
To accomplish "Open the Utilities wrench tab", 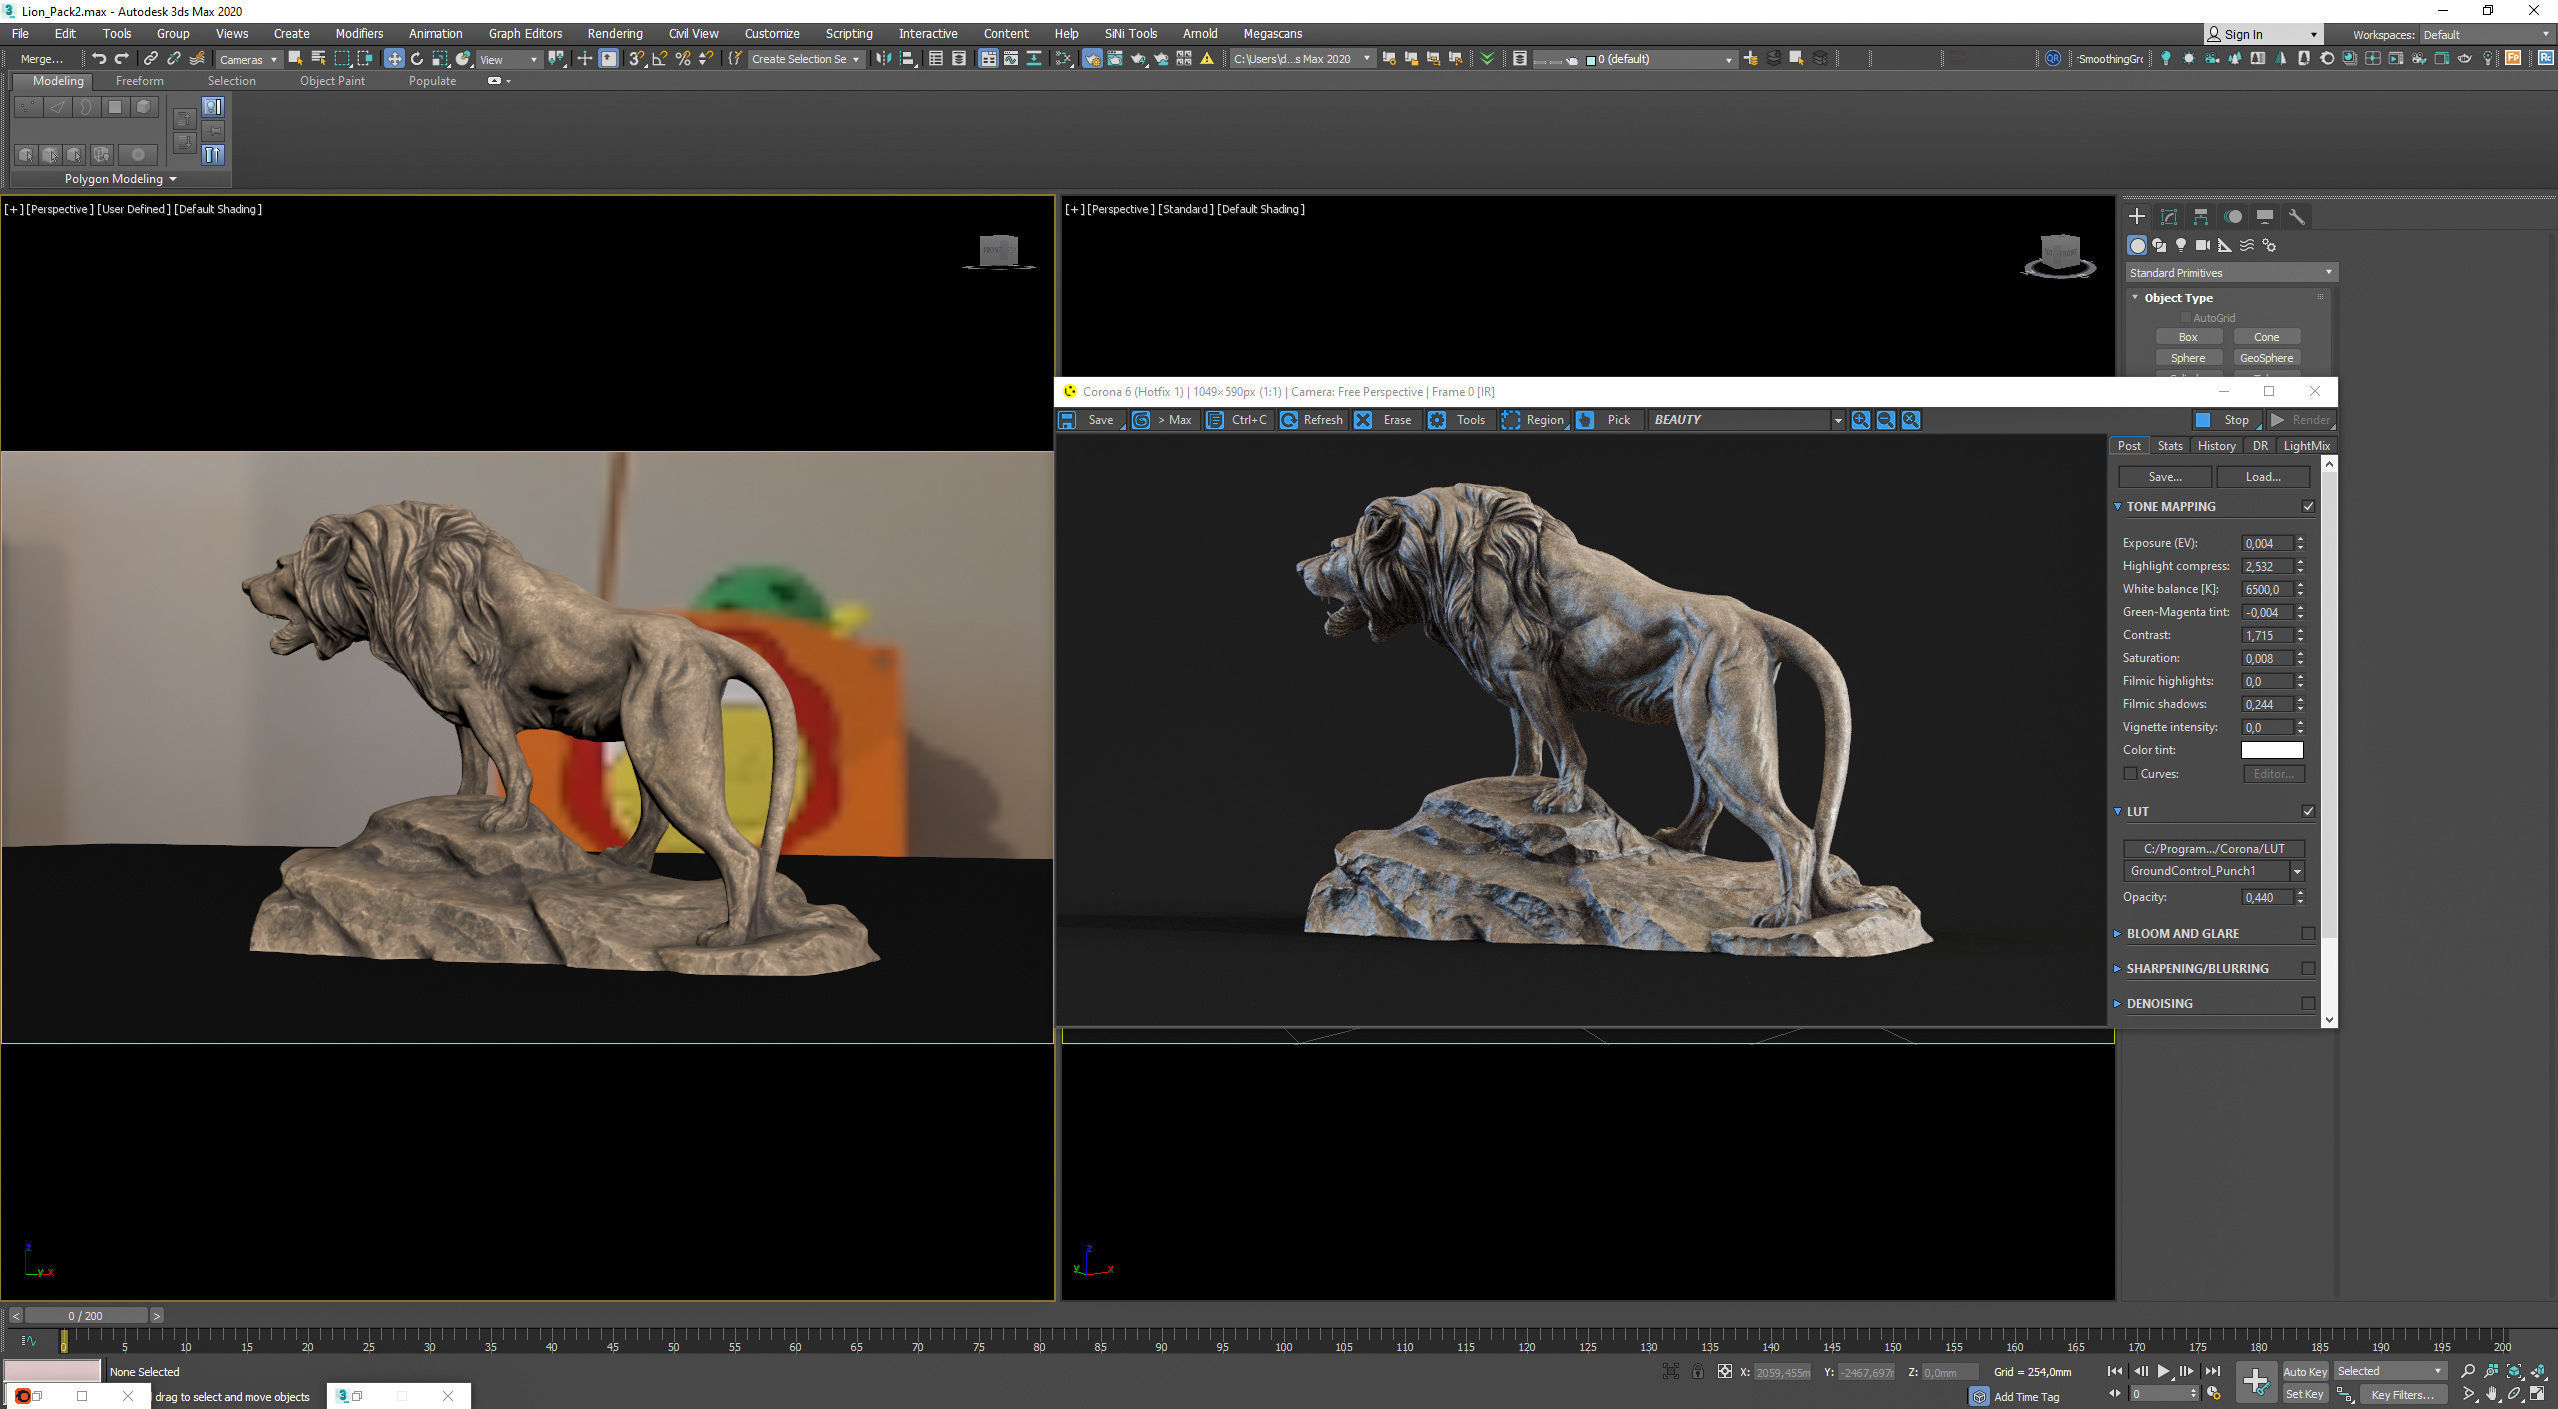I will point(2296,216).
